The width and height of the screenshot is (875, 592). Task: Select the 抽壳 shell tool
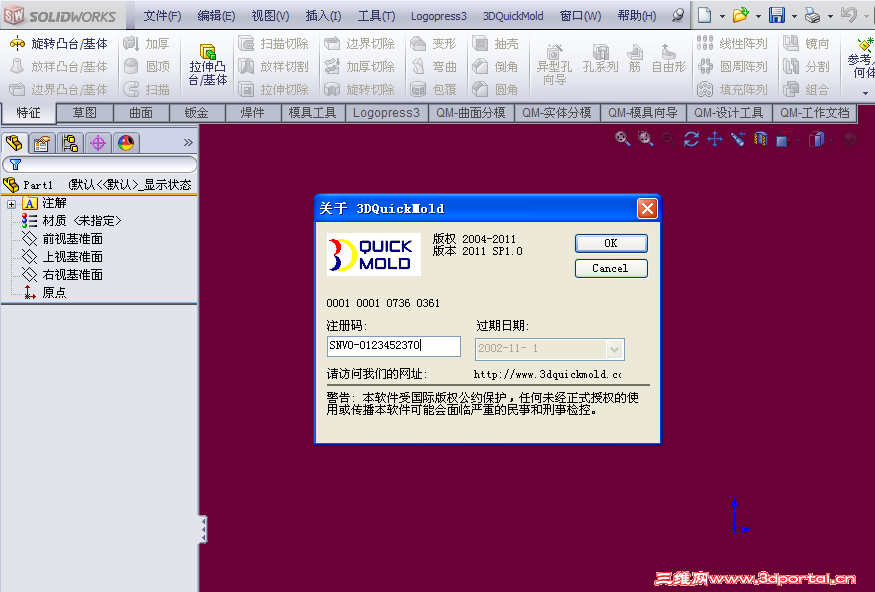[x=496, y=44]
